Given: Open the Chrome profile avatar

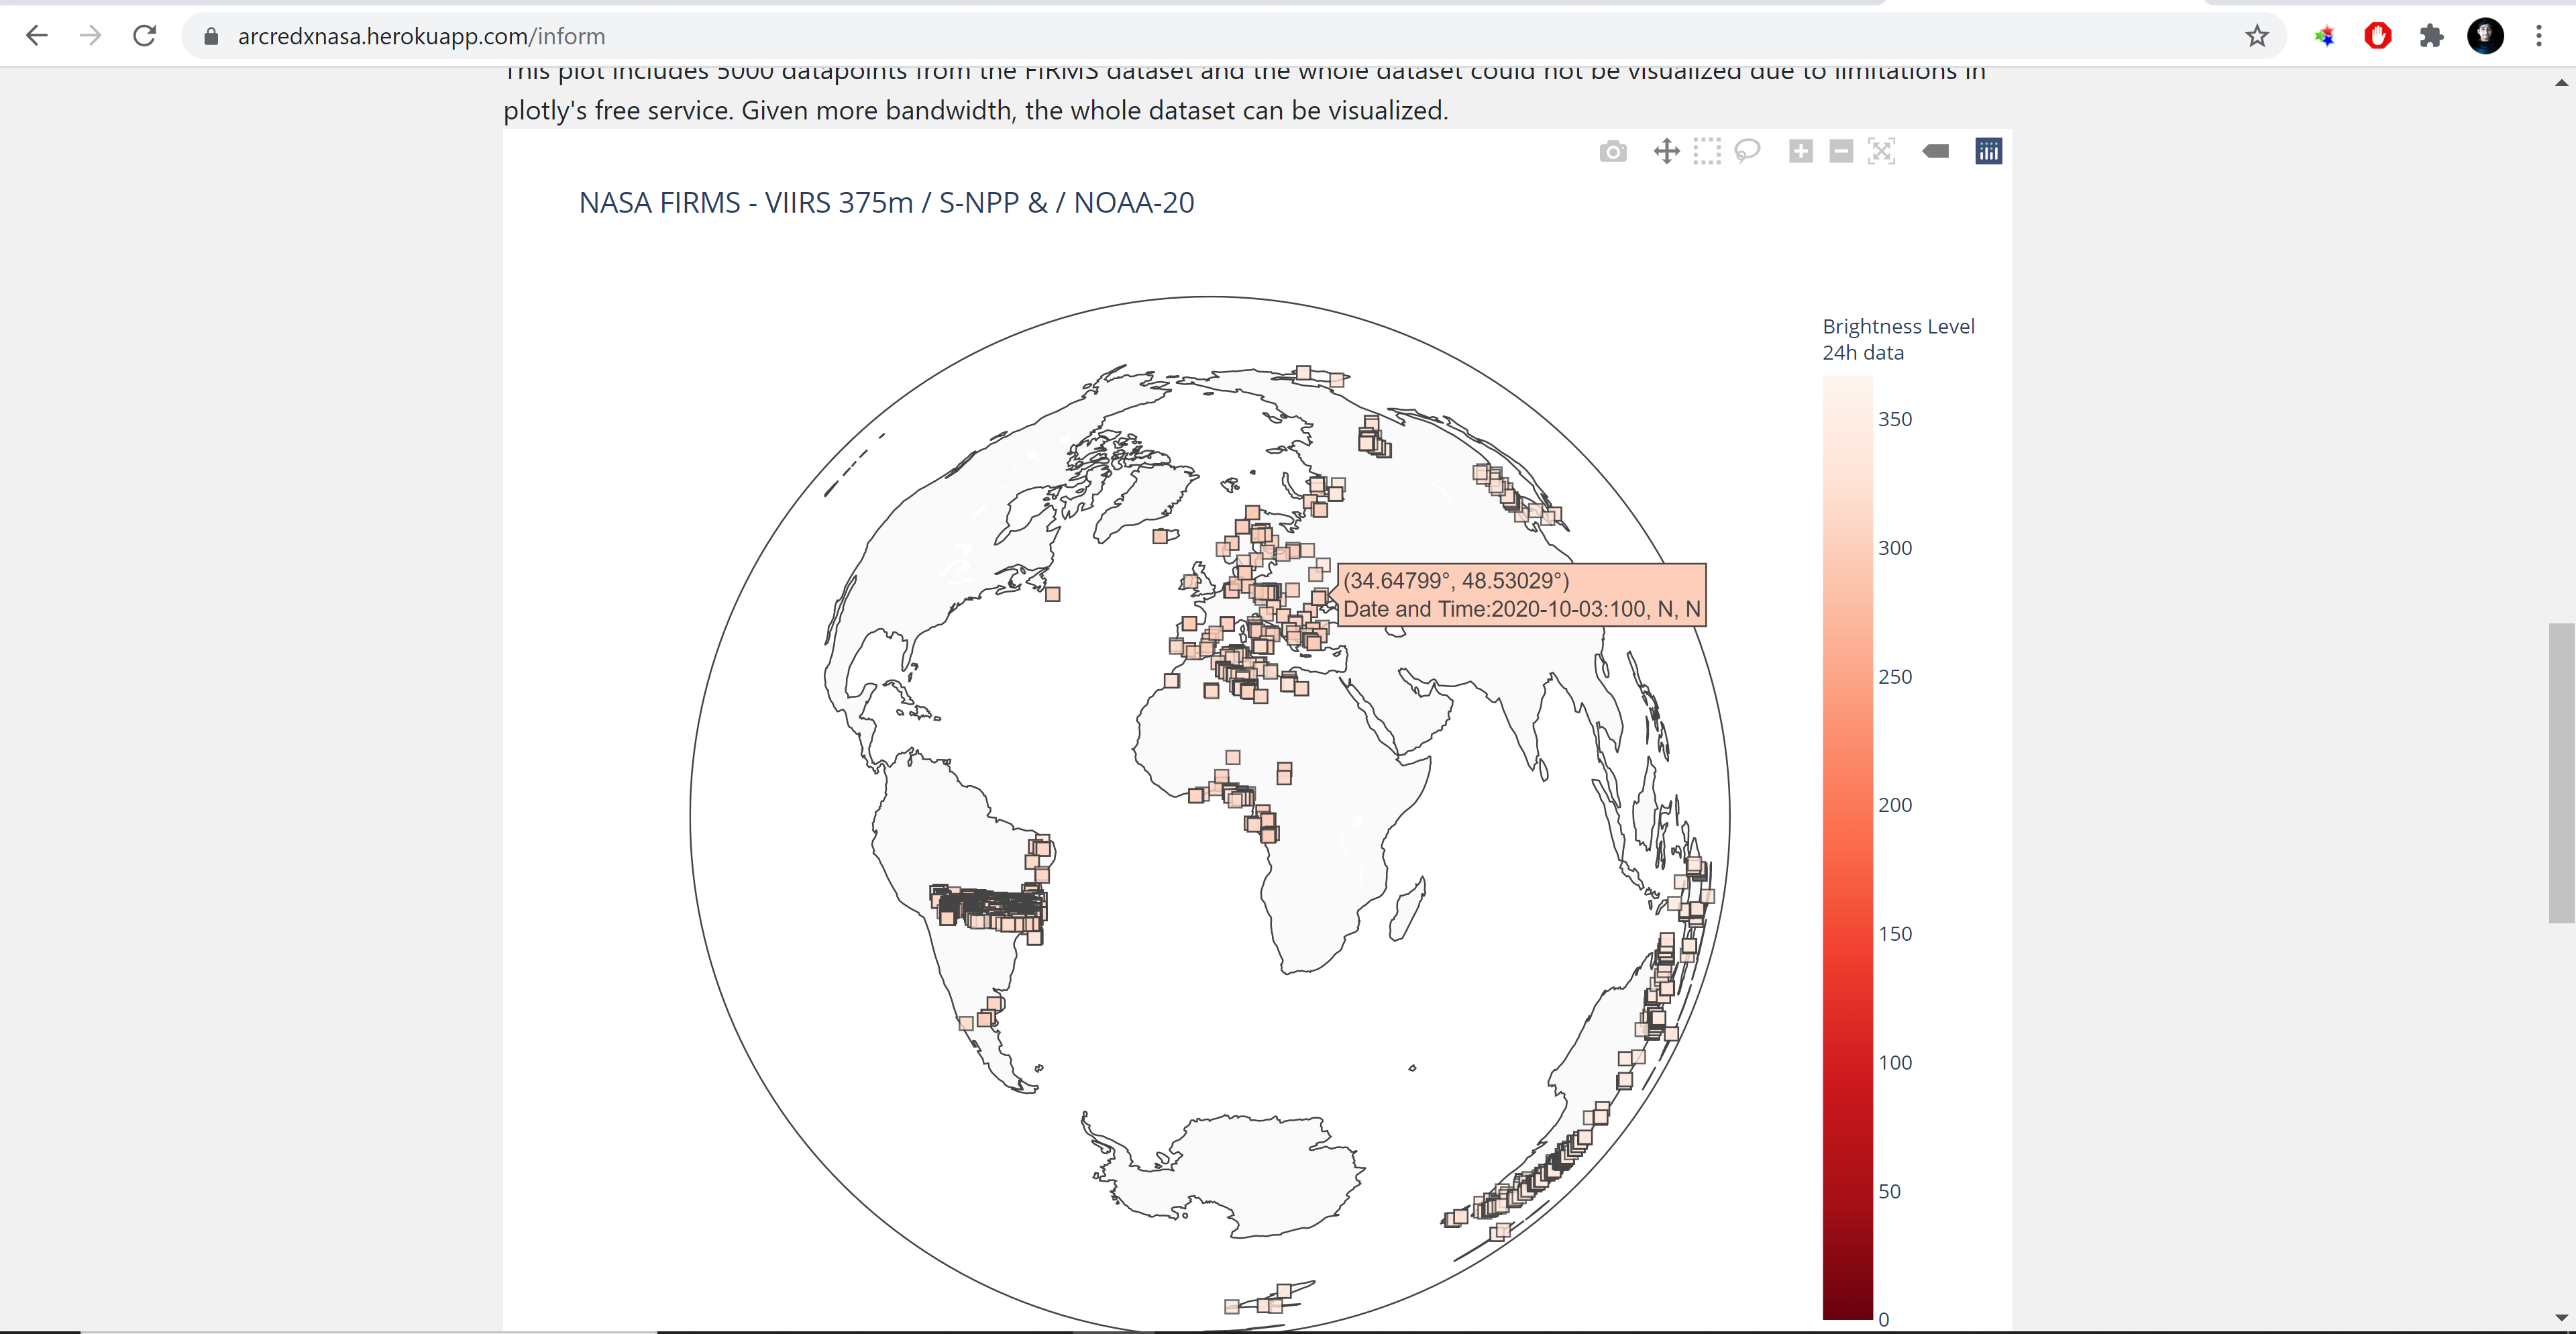Looking at the screenshot, I should coord(2485,37).
